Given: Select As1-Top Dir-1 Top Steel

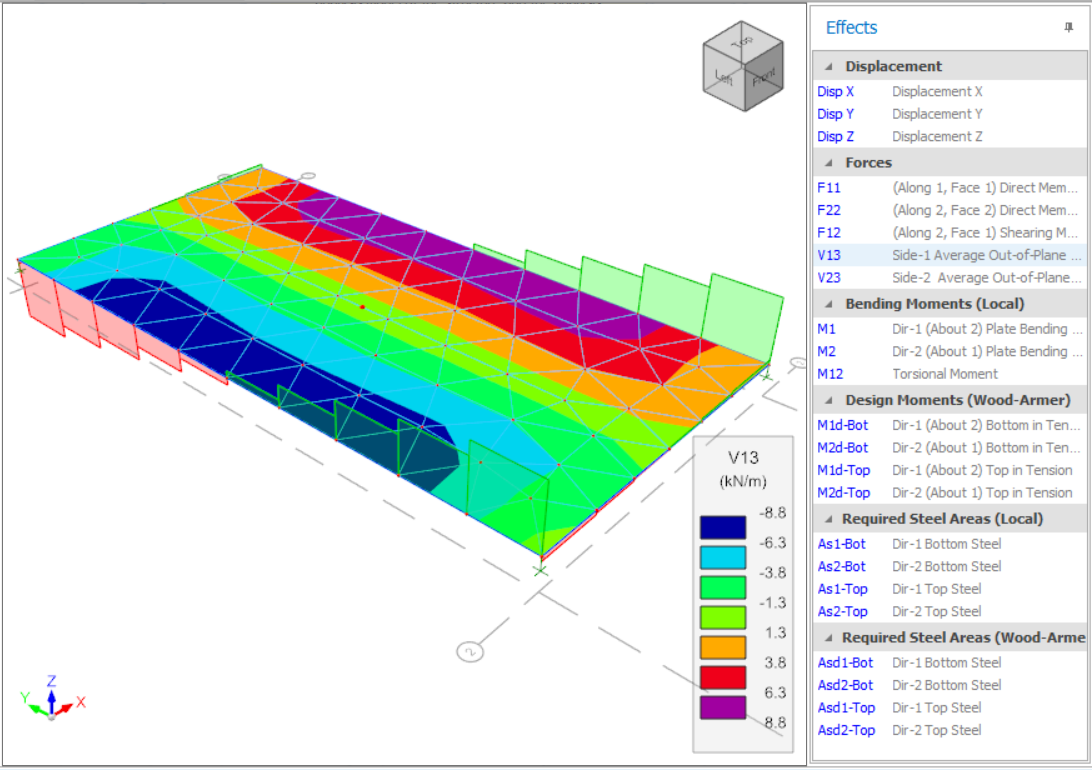Looking at the screenshot, I should pyautogui.click(x=844, y=589).
